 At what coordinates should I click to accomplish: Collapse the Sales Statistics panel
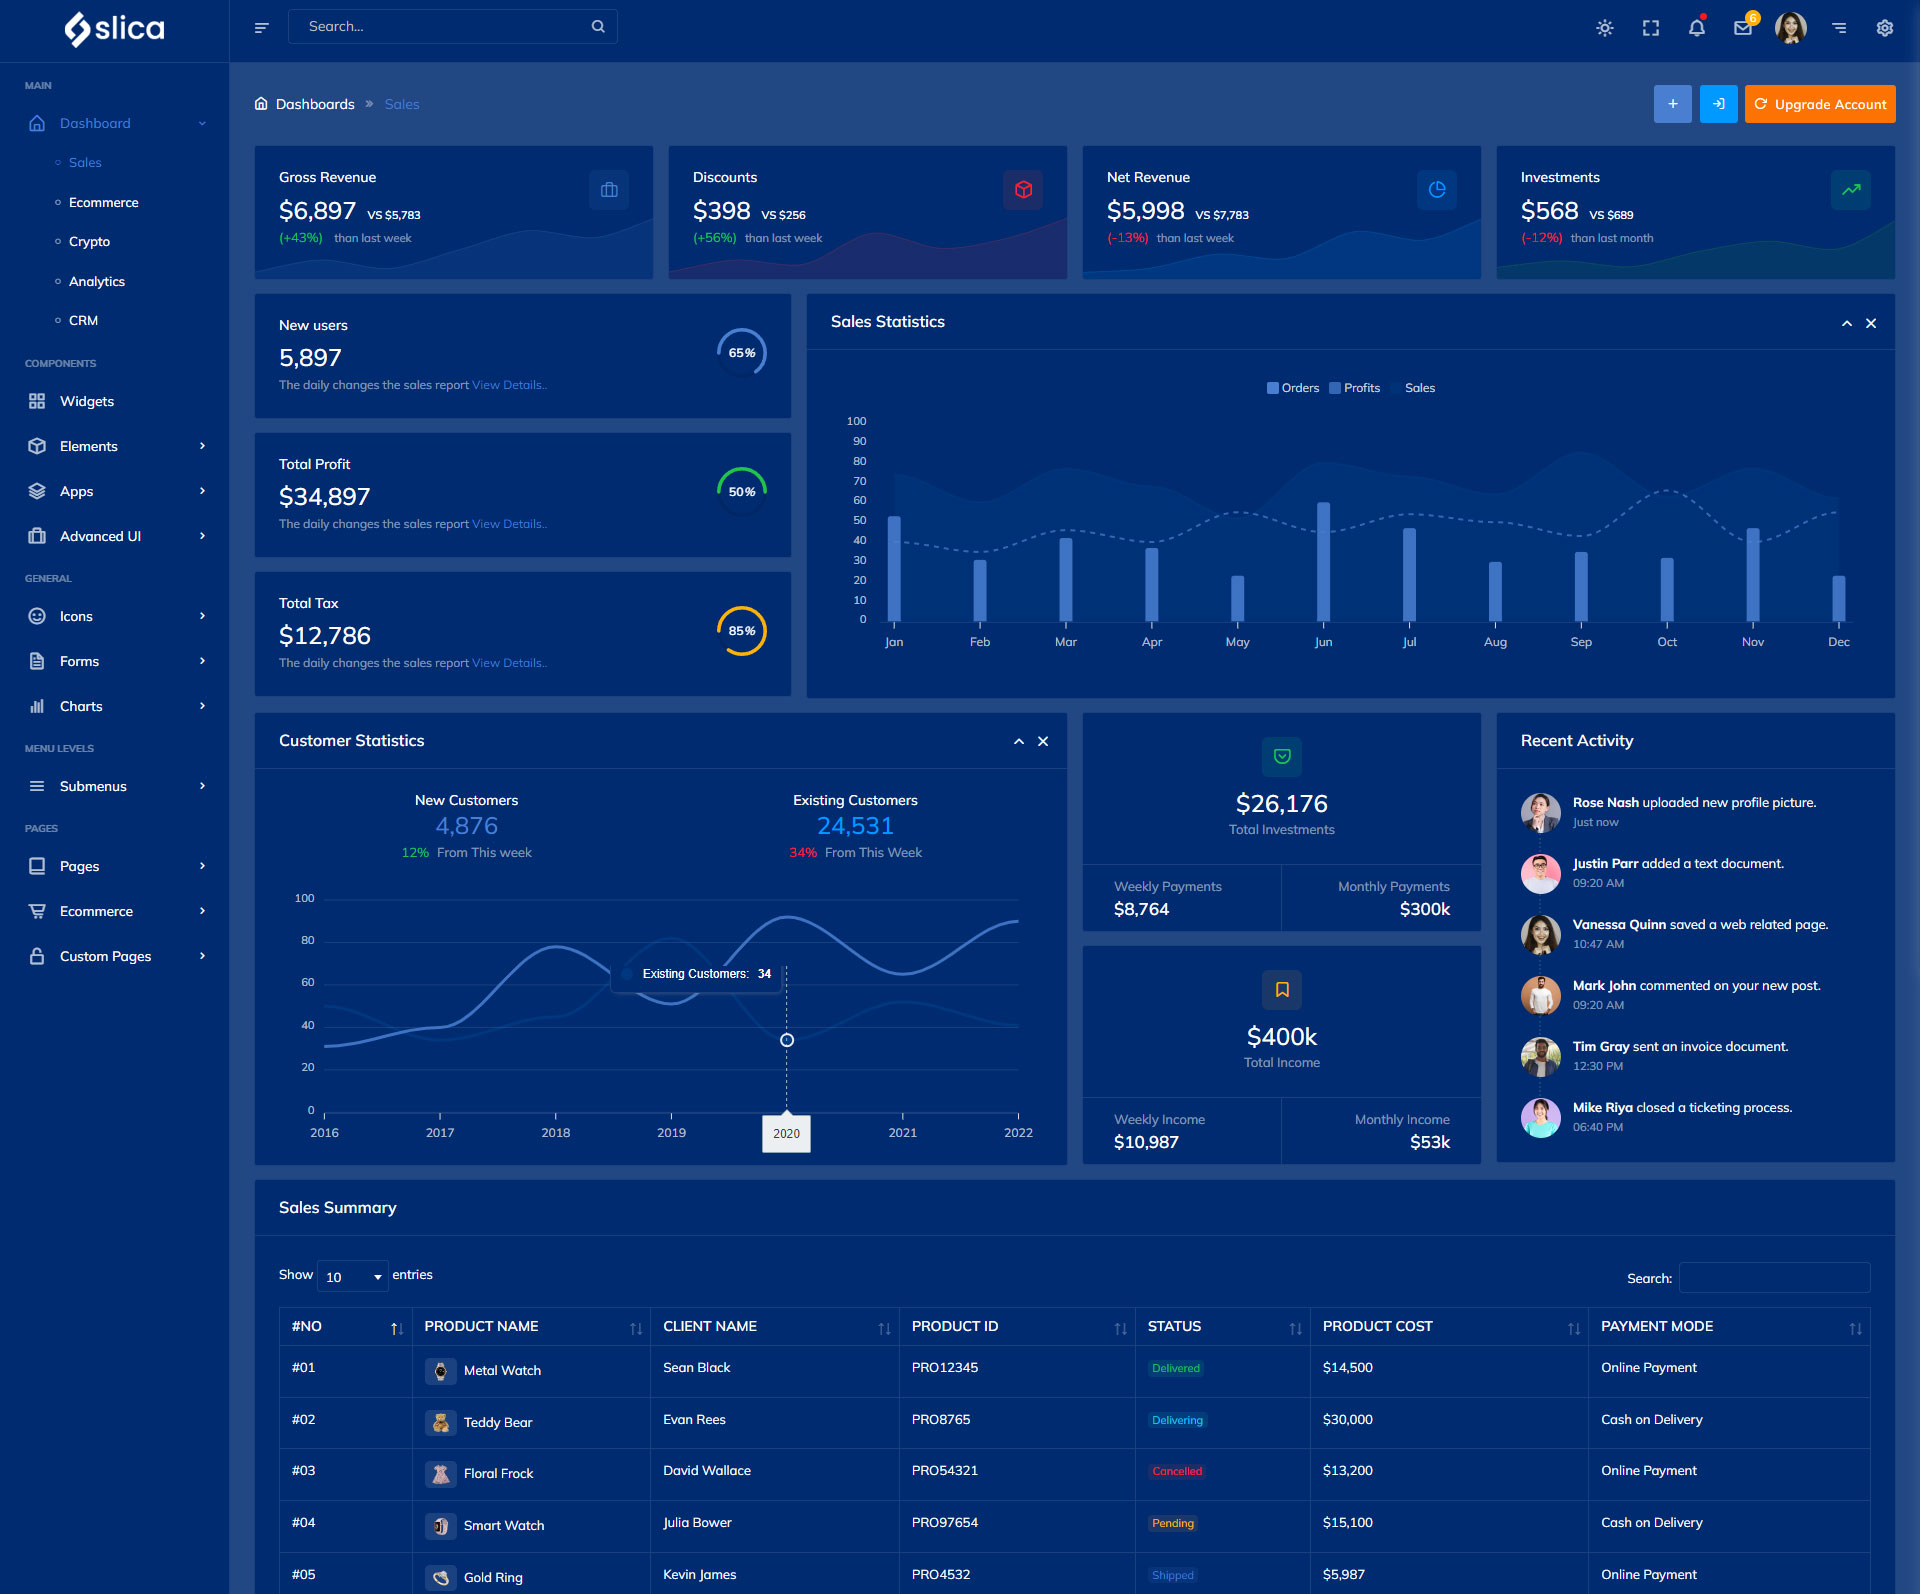click(x=1847, y=323)
